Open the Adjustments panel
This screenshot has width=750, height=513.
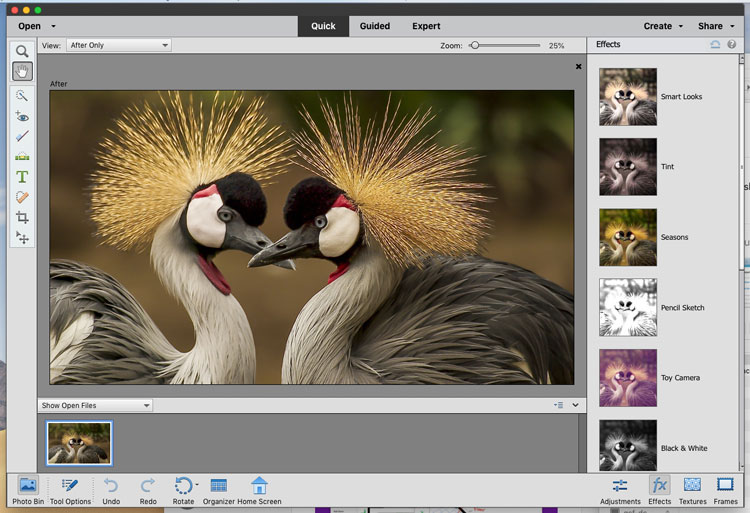pyautogui.click(x=620, y=491)
